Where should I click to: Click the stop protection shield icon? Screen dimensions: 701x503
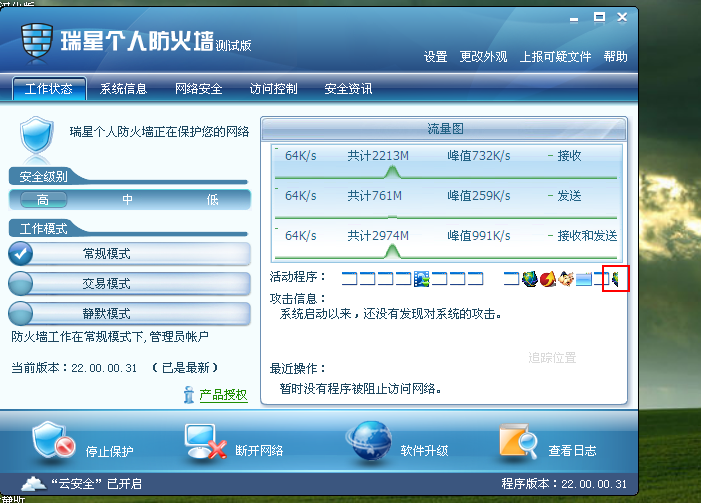[x=54, y=441]
